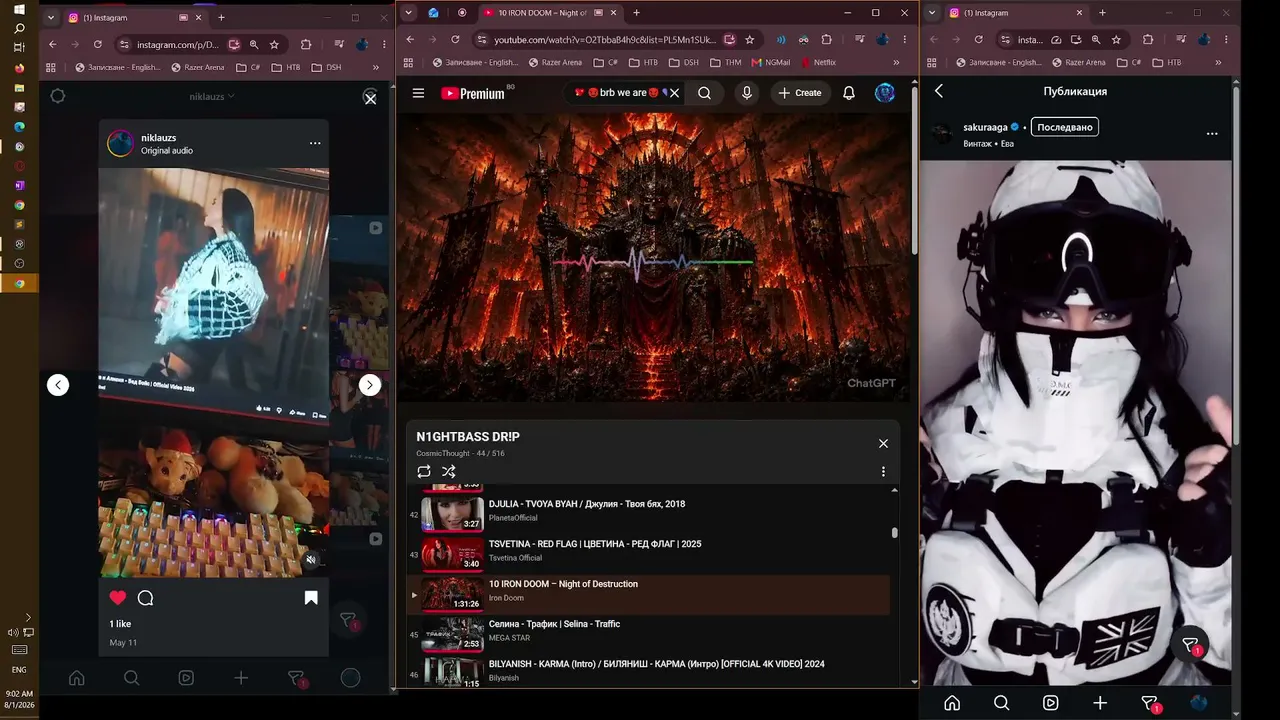
Task: Open tab search dropdown in the YouTube window
Action: [x=407, y=13]
